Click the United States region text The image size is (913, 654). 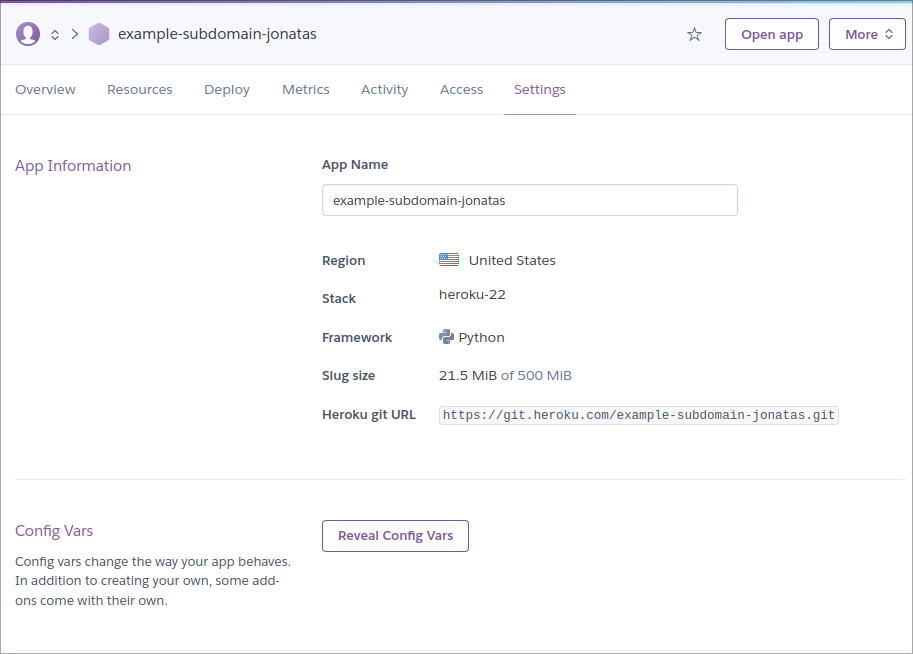point(512,260)
